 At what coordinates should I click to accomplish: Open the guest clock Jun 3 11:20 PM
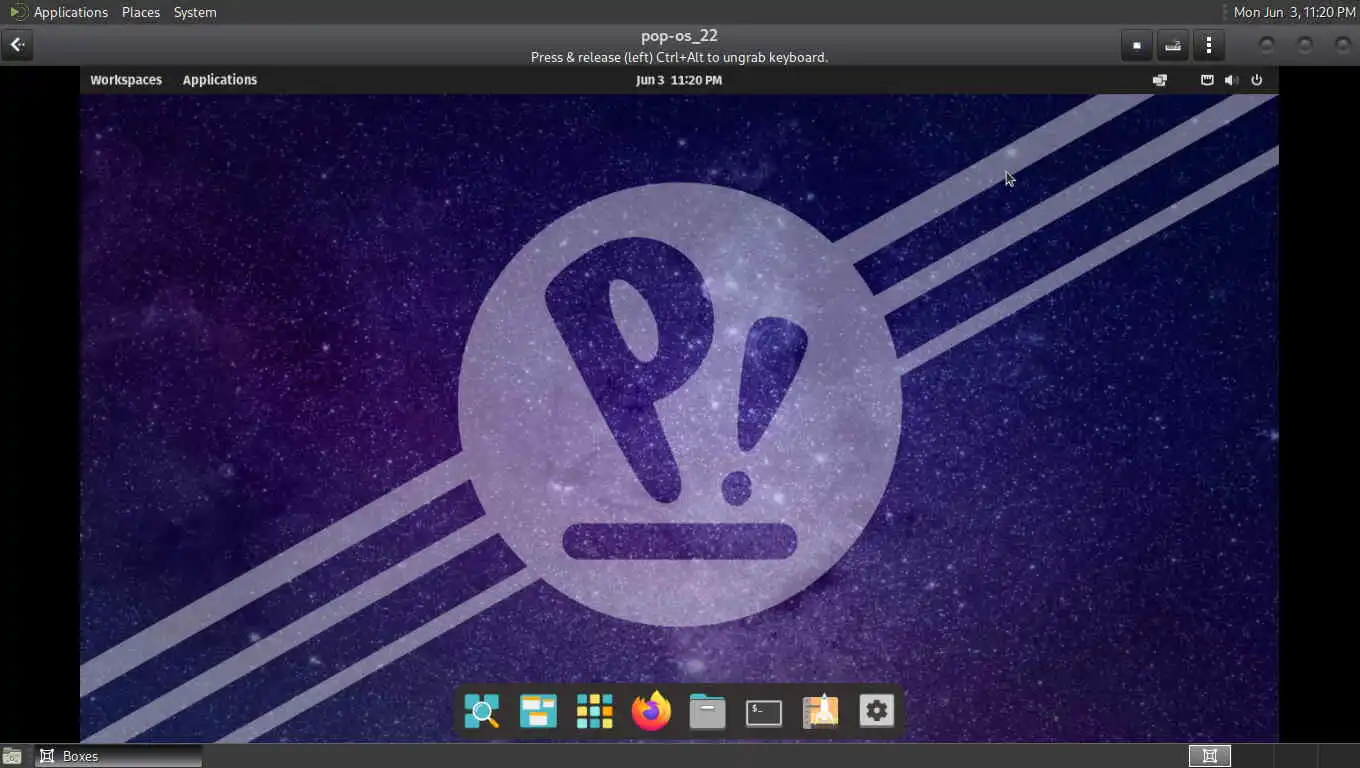click(x=679, y=80)
